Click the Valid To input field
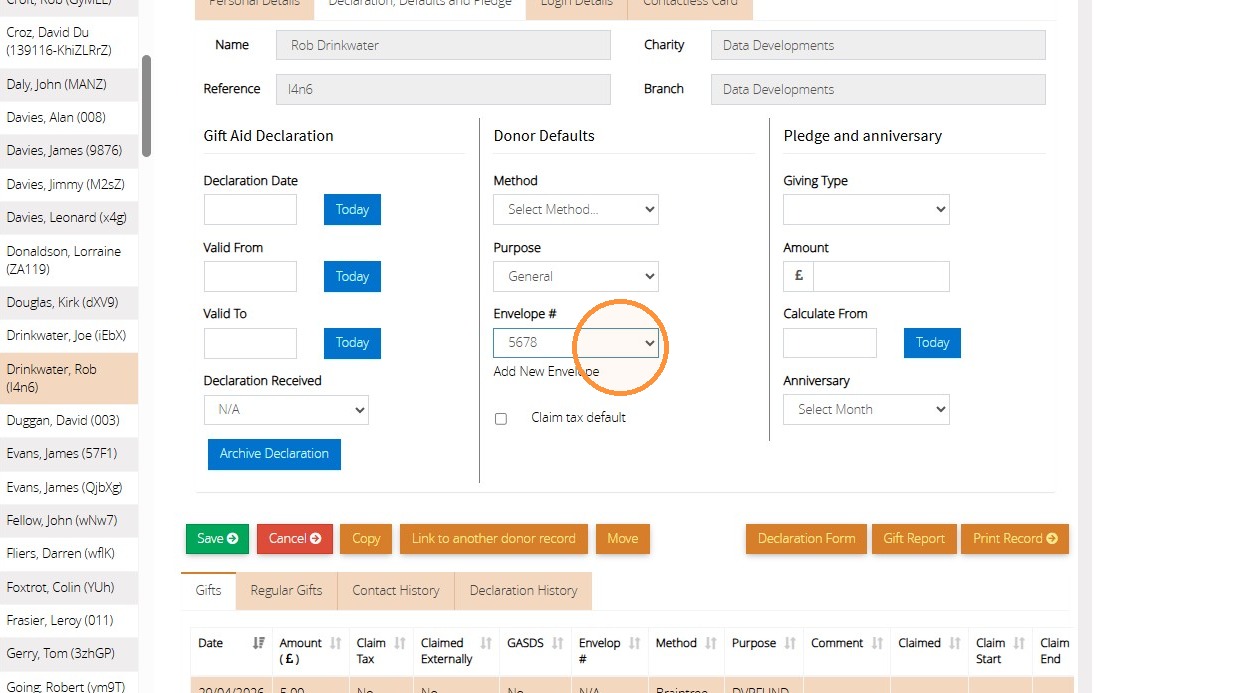Viewport: 1239px width, 693px height. pyautogui.click(x=250, y=343)
